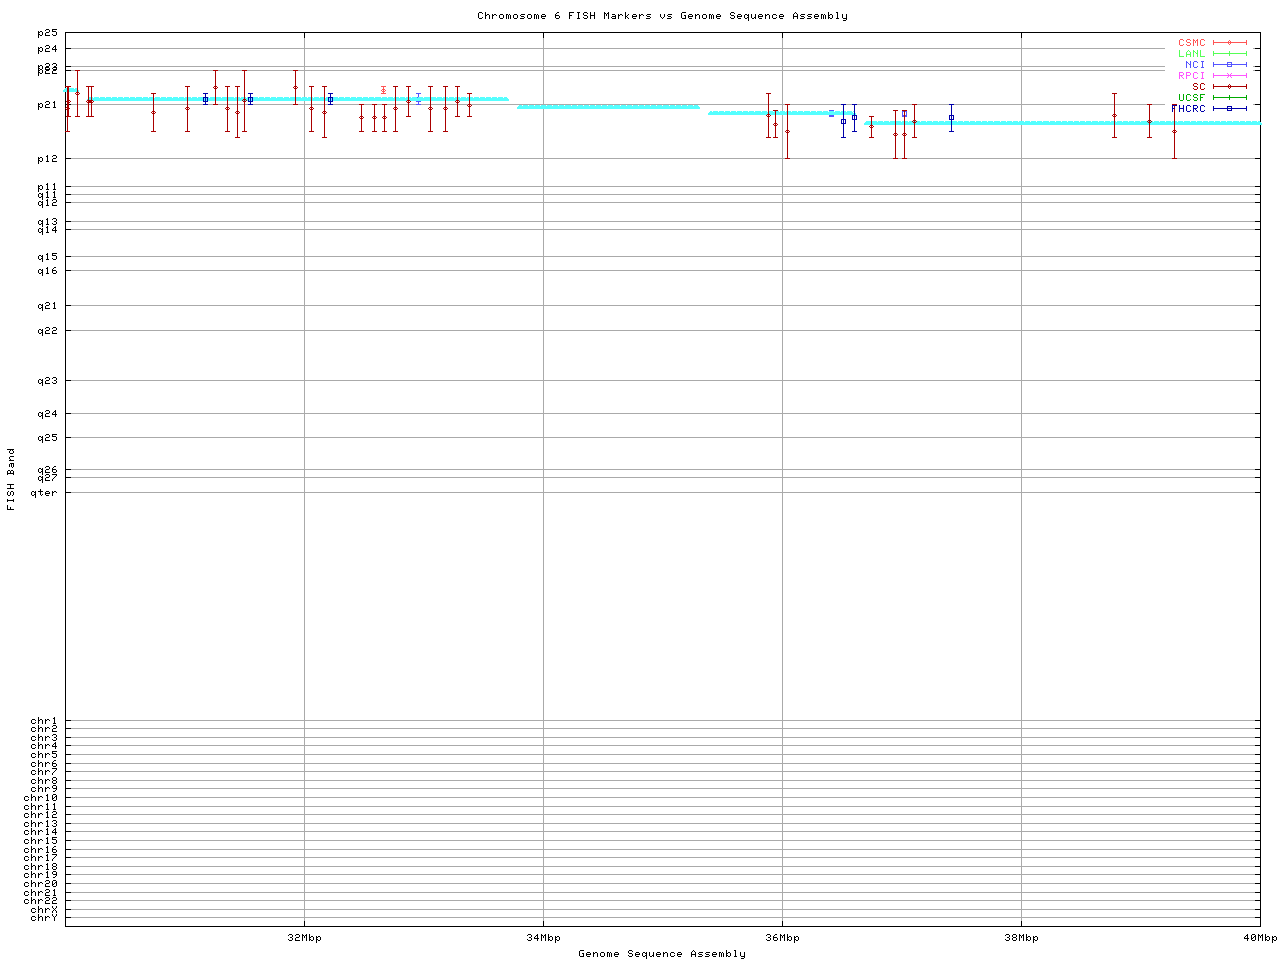Image resolution: width=1280 pixels, height=960 pixels.
Task: Click the FISH Band y-axis title
Action: (x=11, y=479)
